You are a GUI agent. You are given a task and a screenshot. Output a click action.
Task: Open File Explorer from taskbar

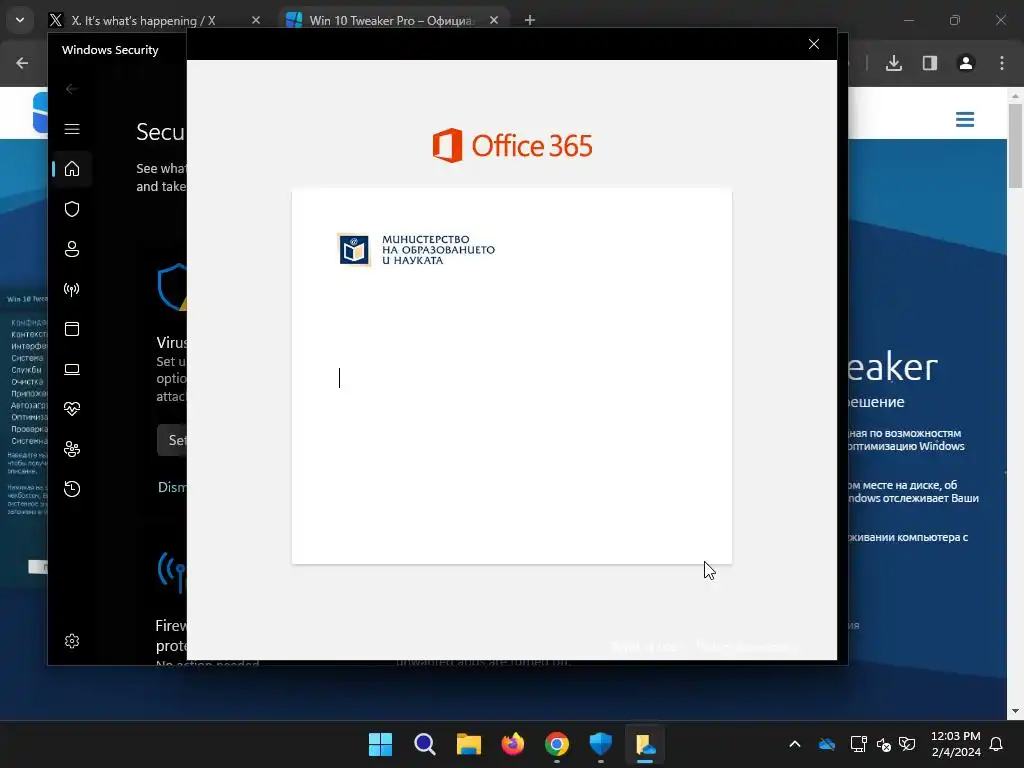tap(469, 744)
